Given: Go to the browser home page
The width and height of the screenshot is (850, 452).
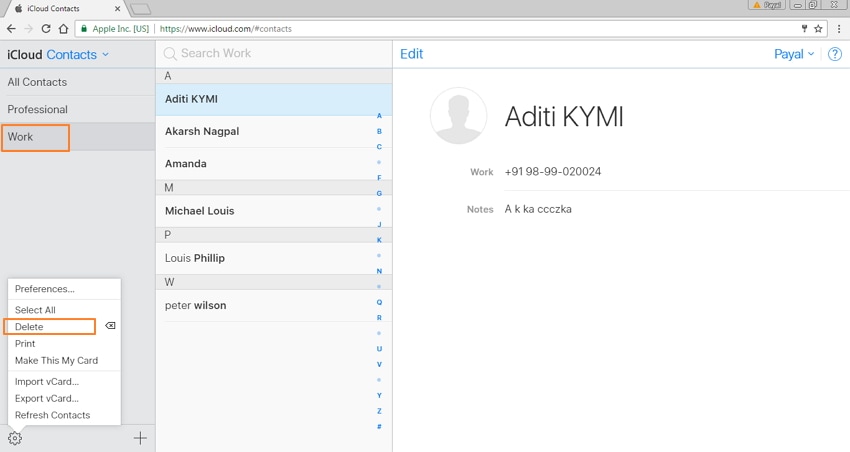Looking at the screenshot, I should point(63,29).
